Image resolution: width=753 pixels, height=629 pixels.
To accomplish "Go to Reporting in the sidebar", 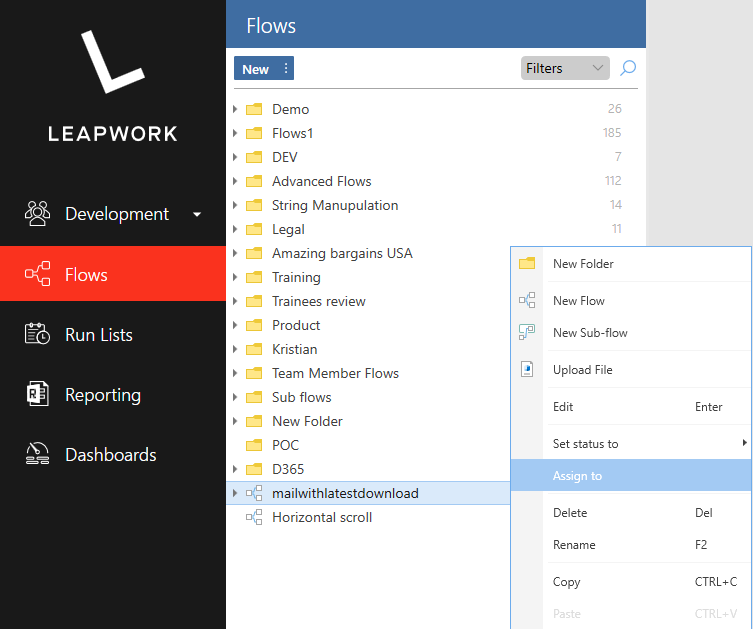I will (x=113, y=395).
